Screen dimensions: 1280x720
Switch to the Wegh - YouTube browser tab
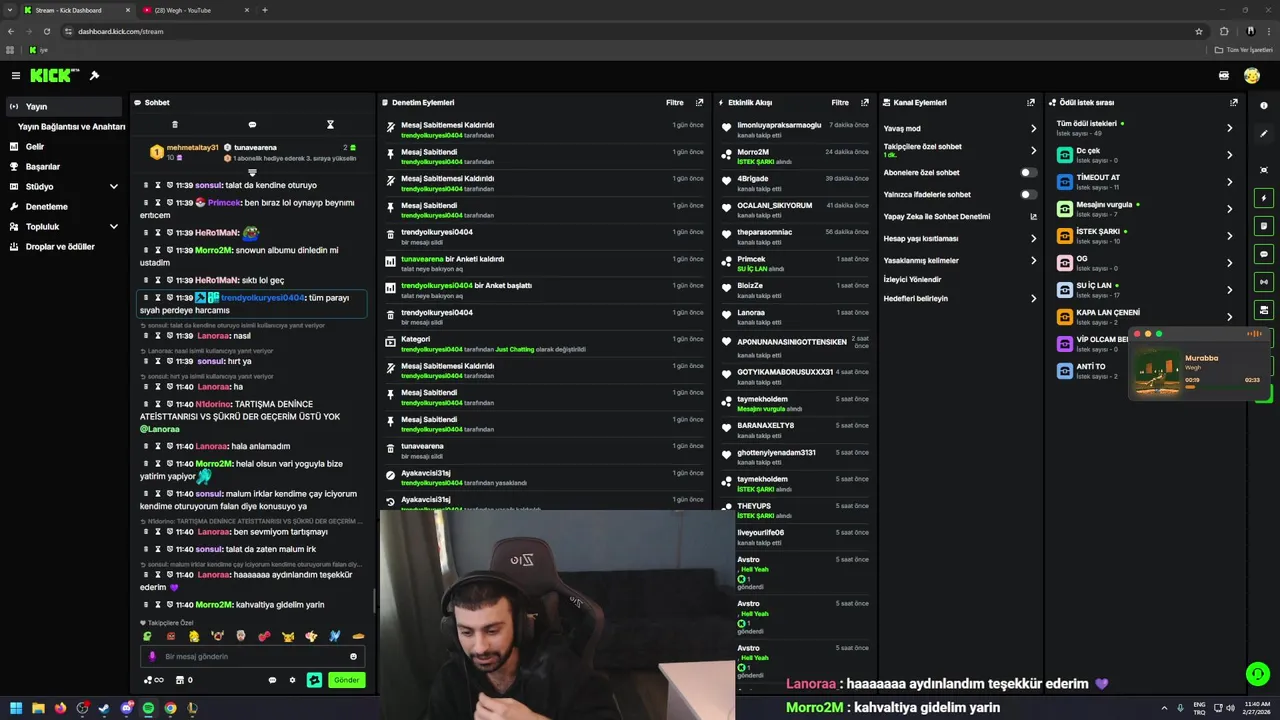click(x=195, y=10)
